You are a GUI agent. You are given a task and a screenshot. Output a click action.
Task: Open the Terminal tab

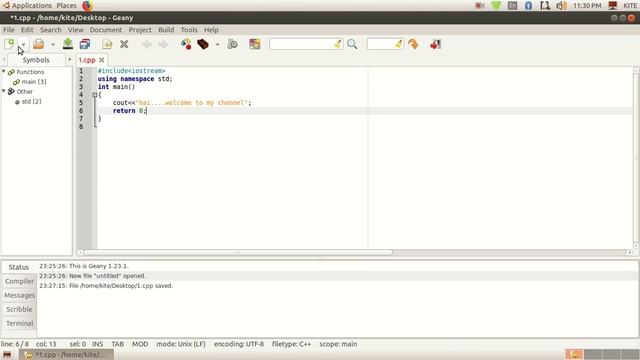point(19,323)
